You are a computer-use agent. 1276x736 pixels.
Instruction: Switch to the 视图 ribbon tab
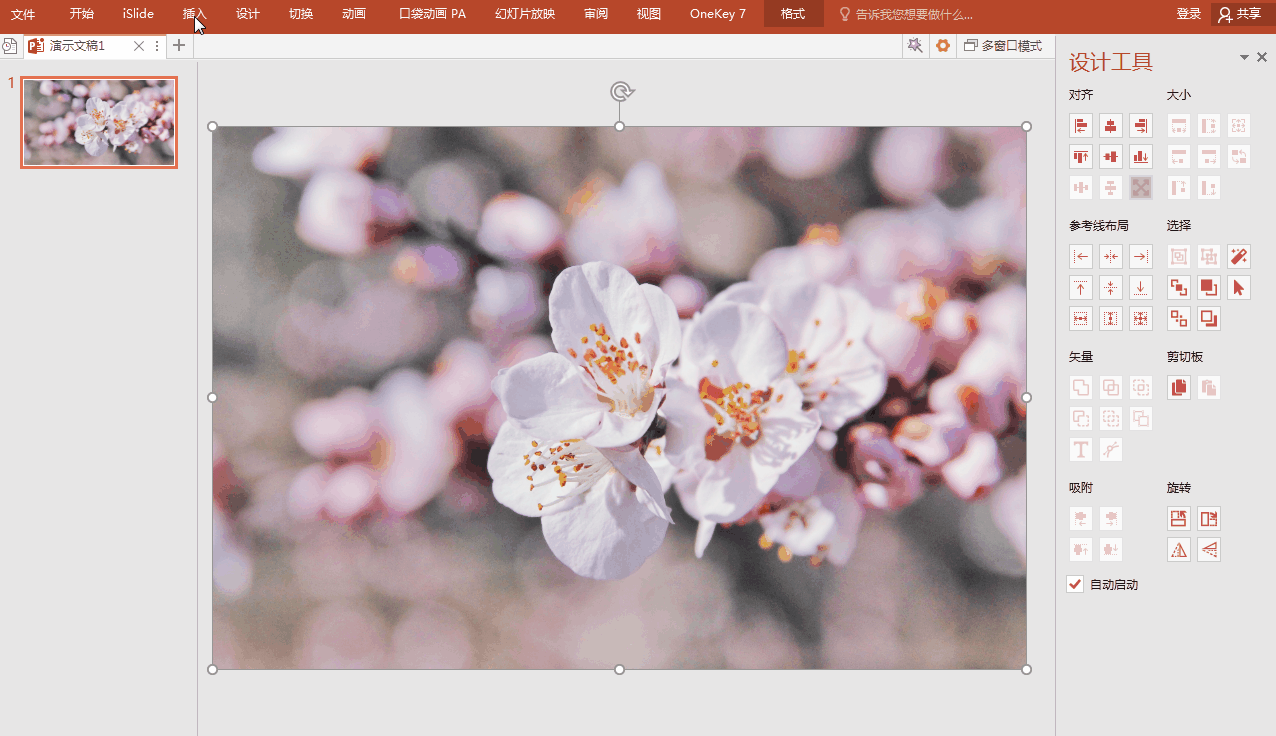coord(649,14)
